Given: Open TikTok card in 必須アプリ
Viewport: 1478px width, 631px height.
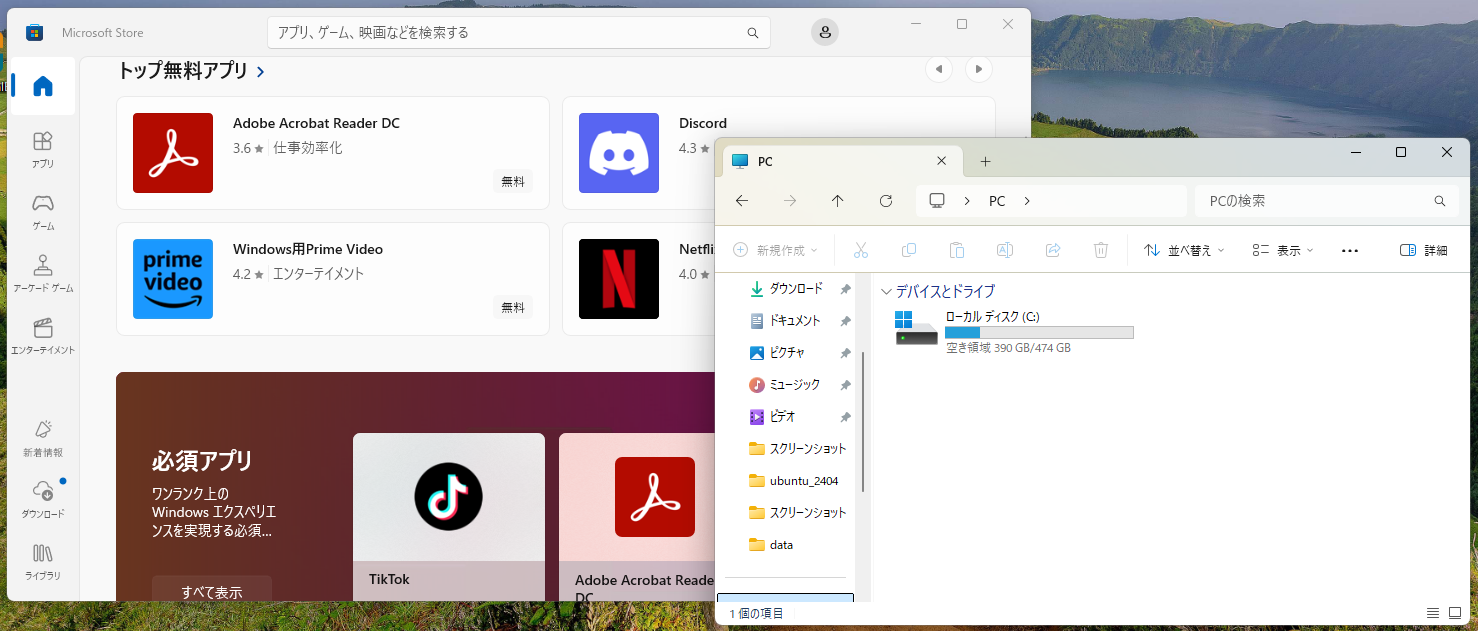Looking at the screenshot, I should pos(449,517).
